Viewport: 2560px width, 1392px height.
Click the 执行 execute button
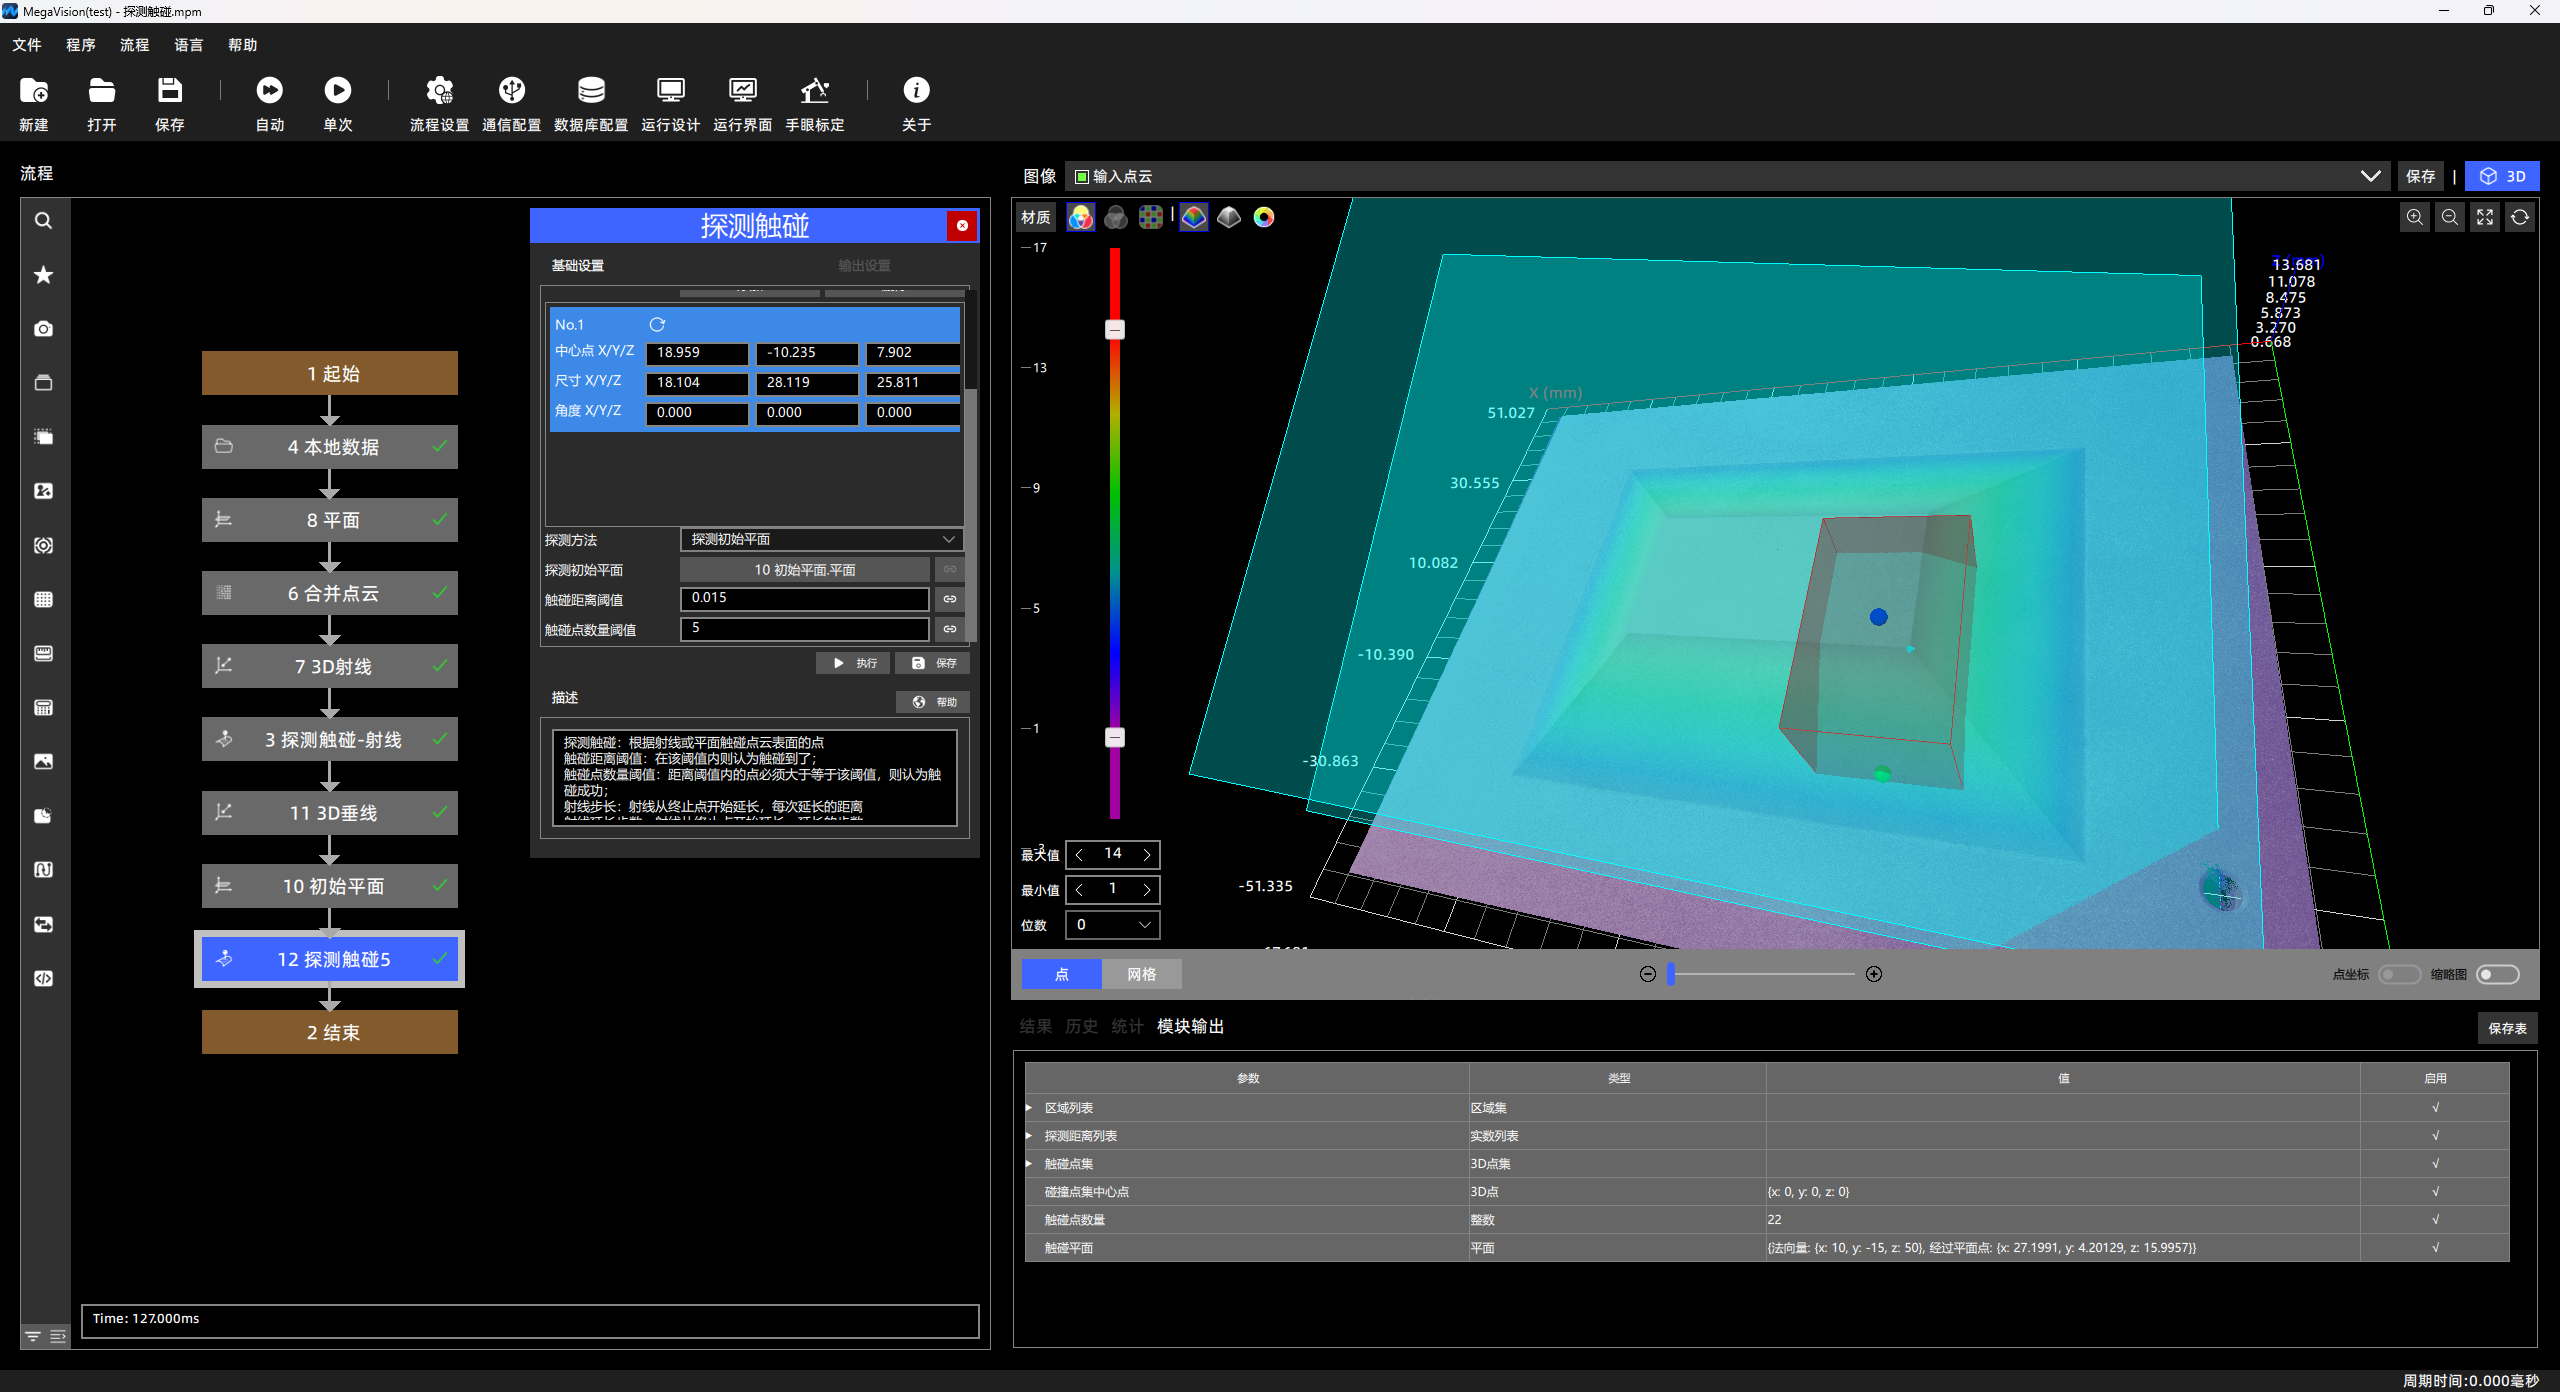click(854, 663)
